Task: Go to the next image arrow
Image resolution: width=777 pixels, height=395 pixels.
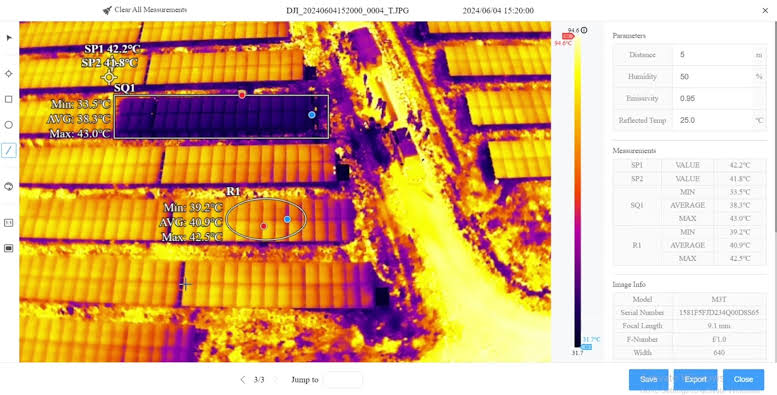Action: tap(276, 380)
